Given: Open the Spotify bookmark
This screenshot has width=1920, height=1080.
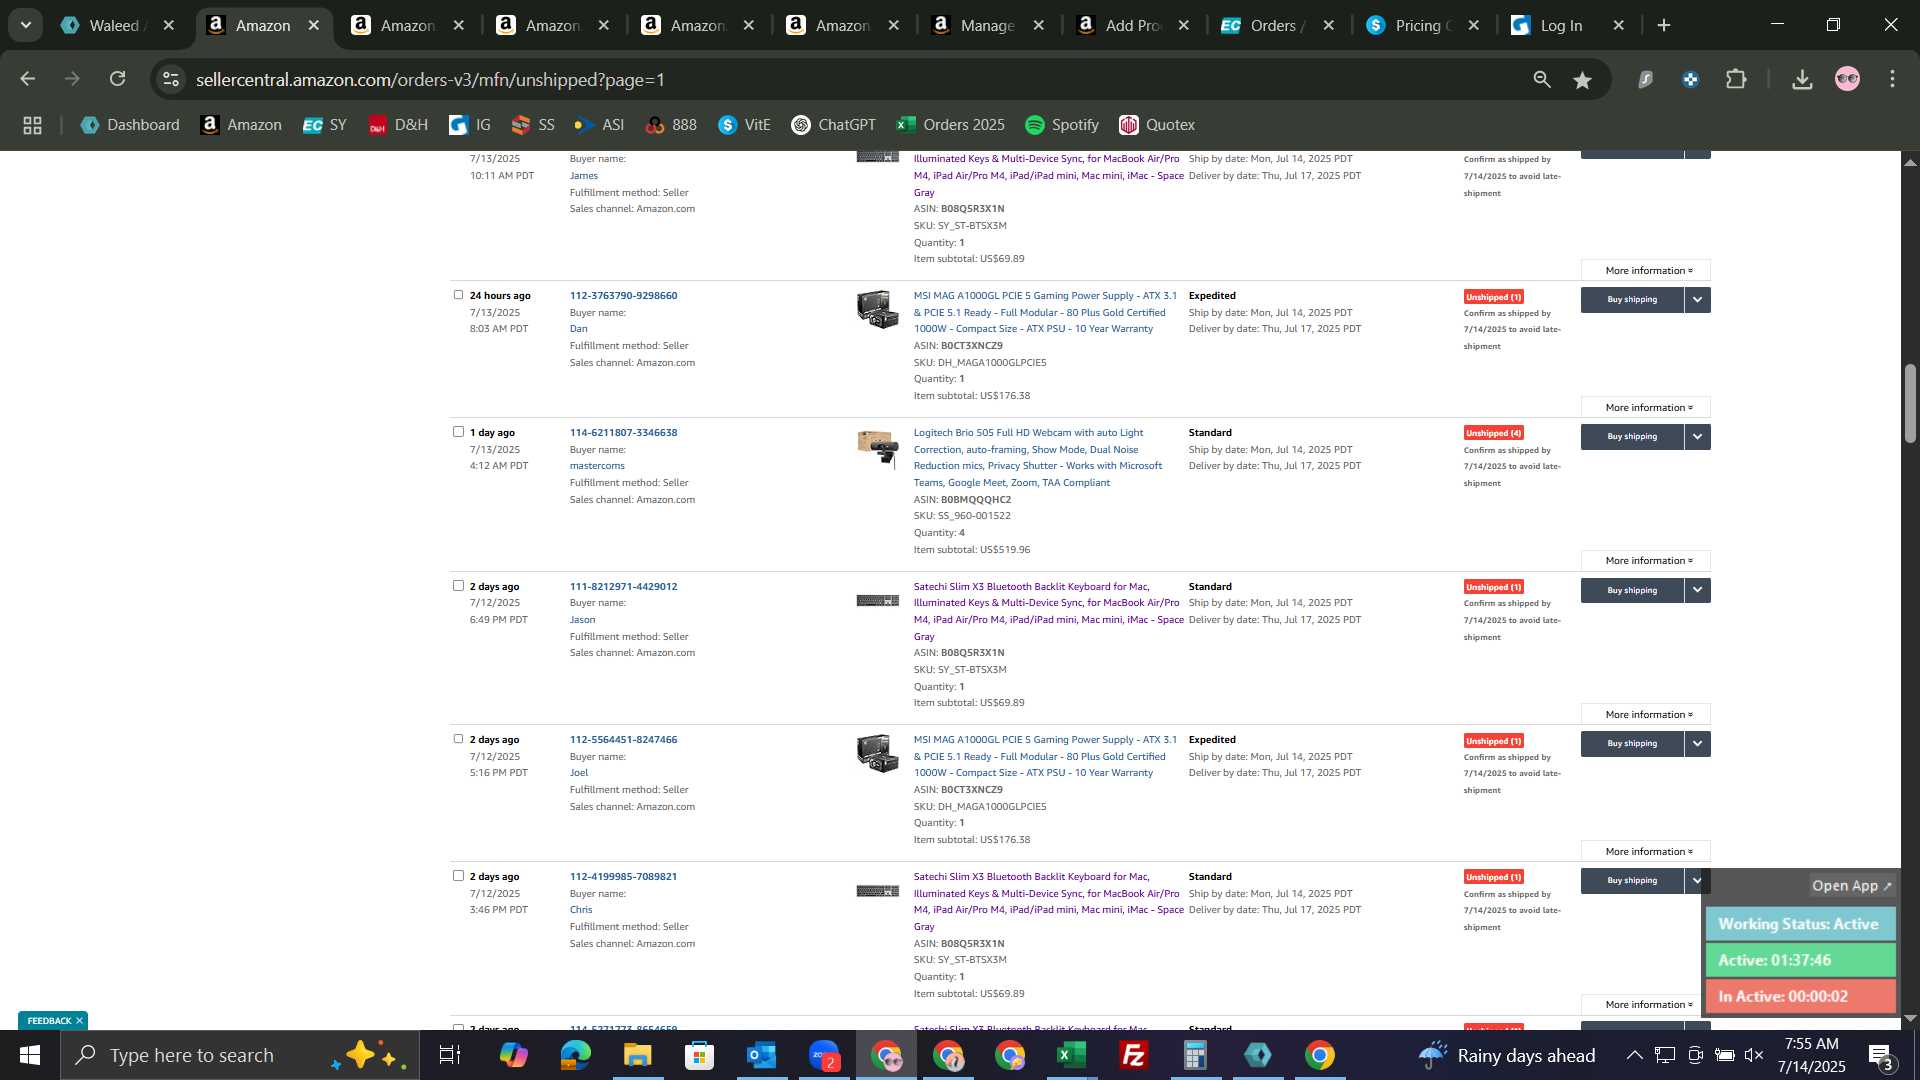Looking at the screenshot, I should pos(1062,125).
